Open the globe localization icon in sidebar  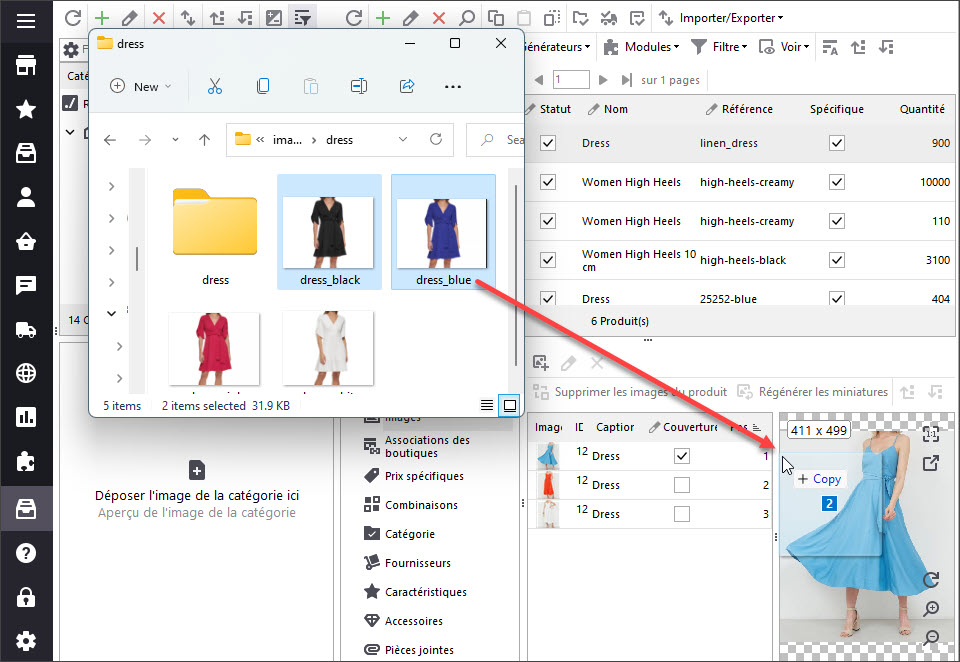pyautogui.click(x=26, y=373)
